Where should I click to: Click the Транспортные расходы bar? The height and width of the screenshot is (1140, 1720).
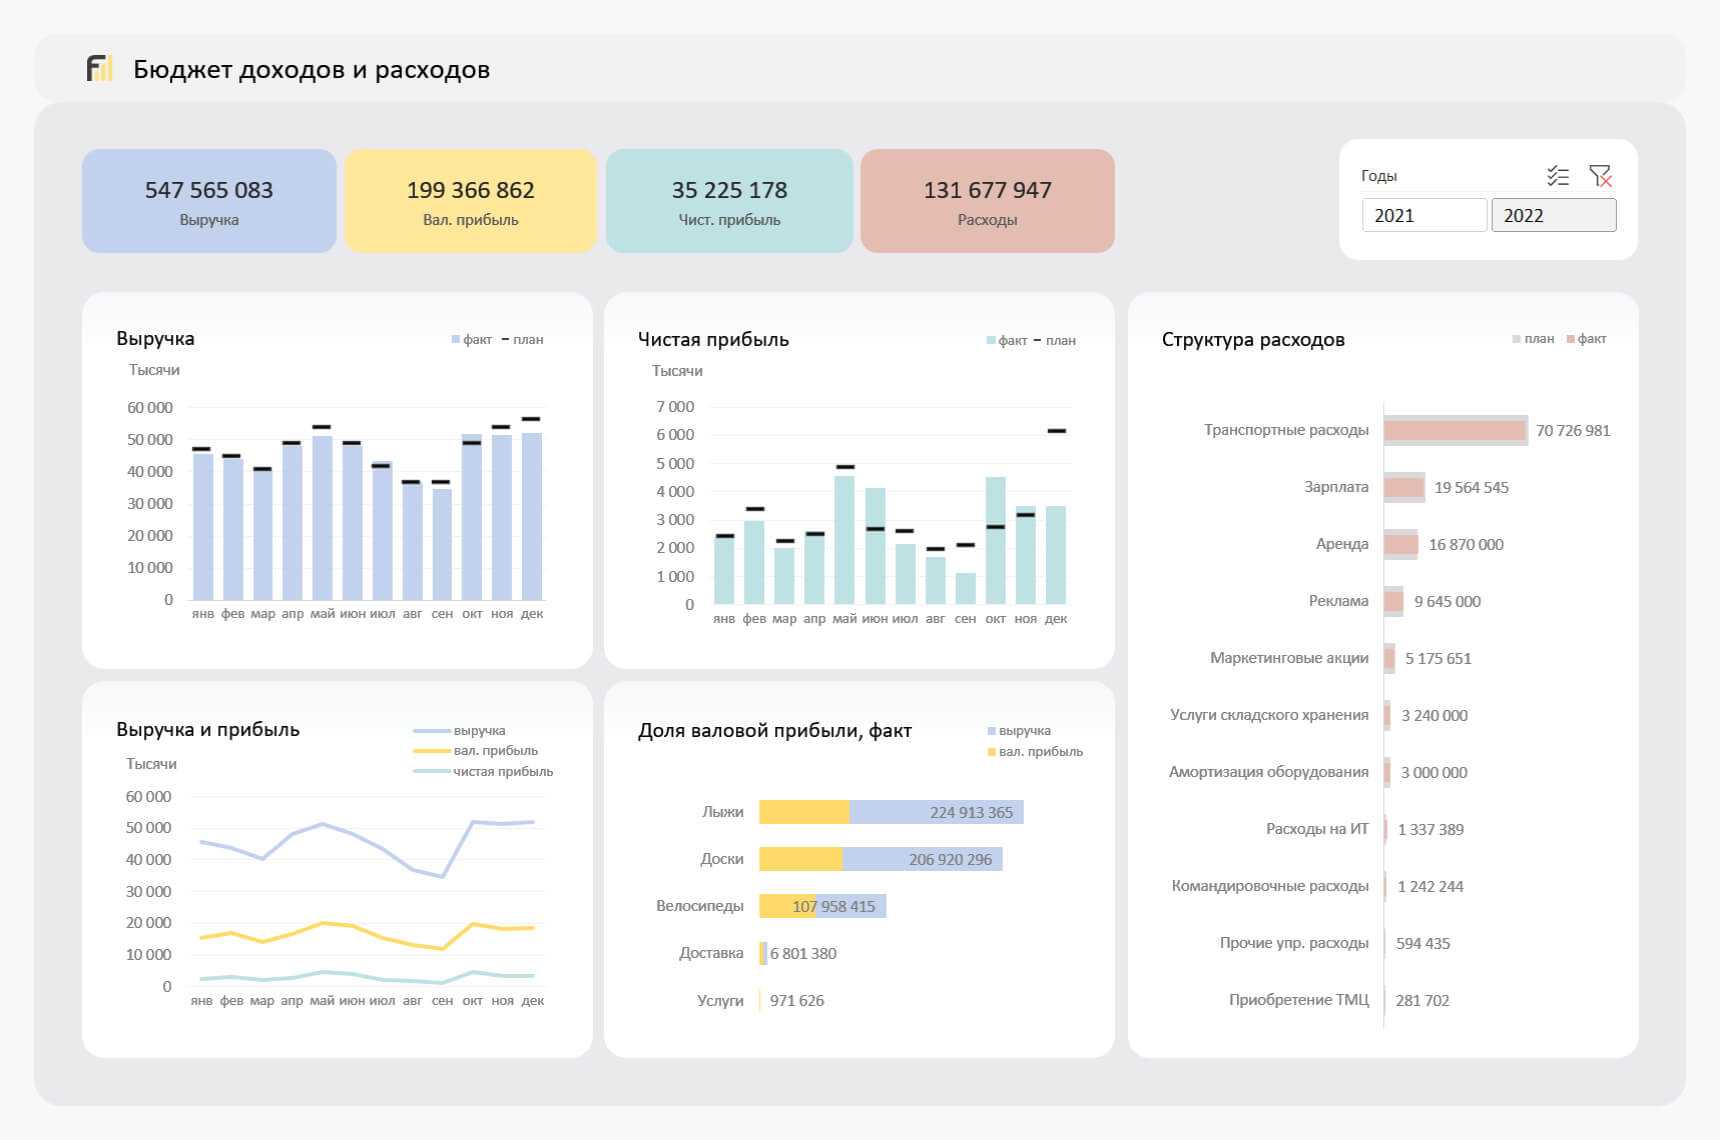pos(1454,431)
